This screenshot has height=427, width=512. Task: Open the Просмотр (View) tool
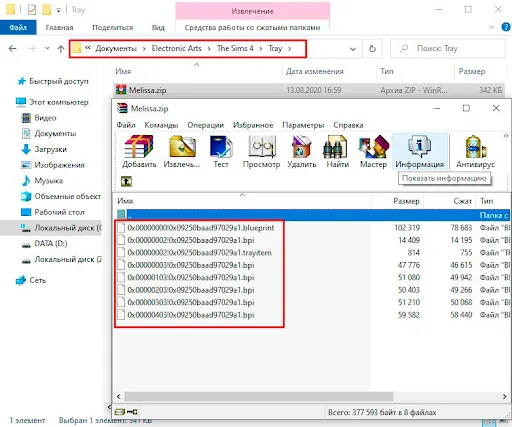261,151
